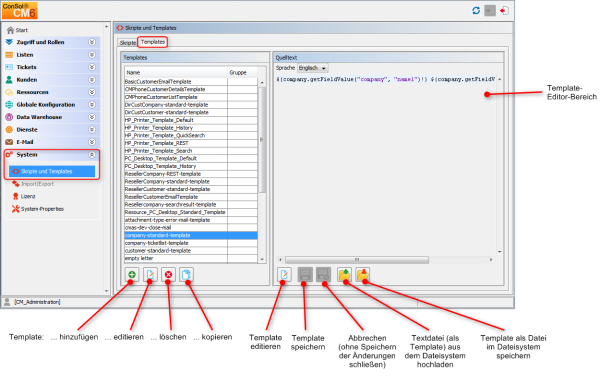Click the copy template icon
Screen dimensions: 600x384
[186, 274]
